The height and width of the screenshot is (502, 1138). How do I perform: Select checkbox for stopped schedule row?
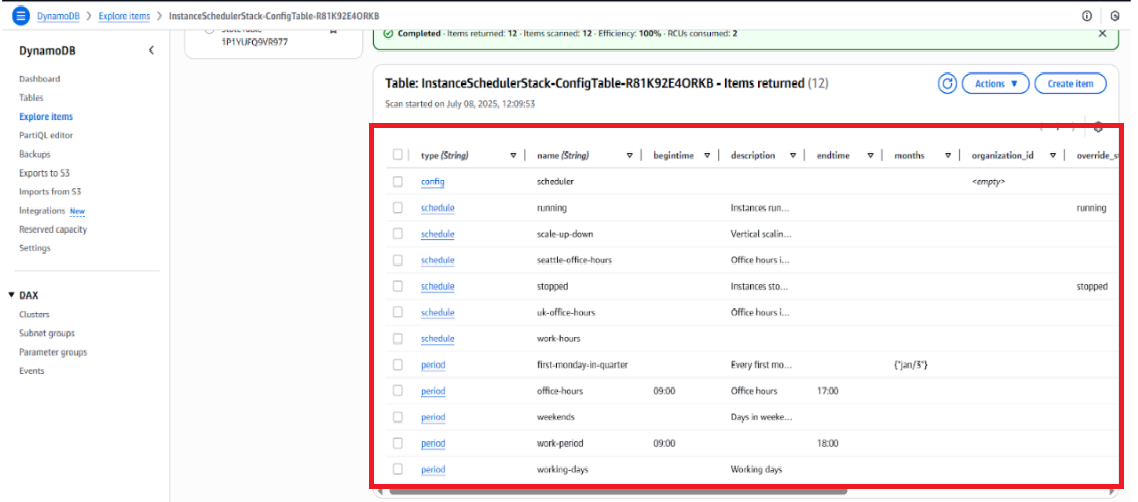point(398,286)
